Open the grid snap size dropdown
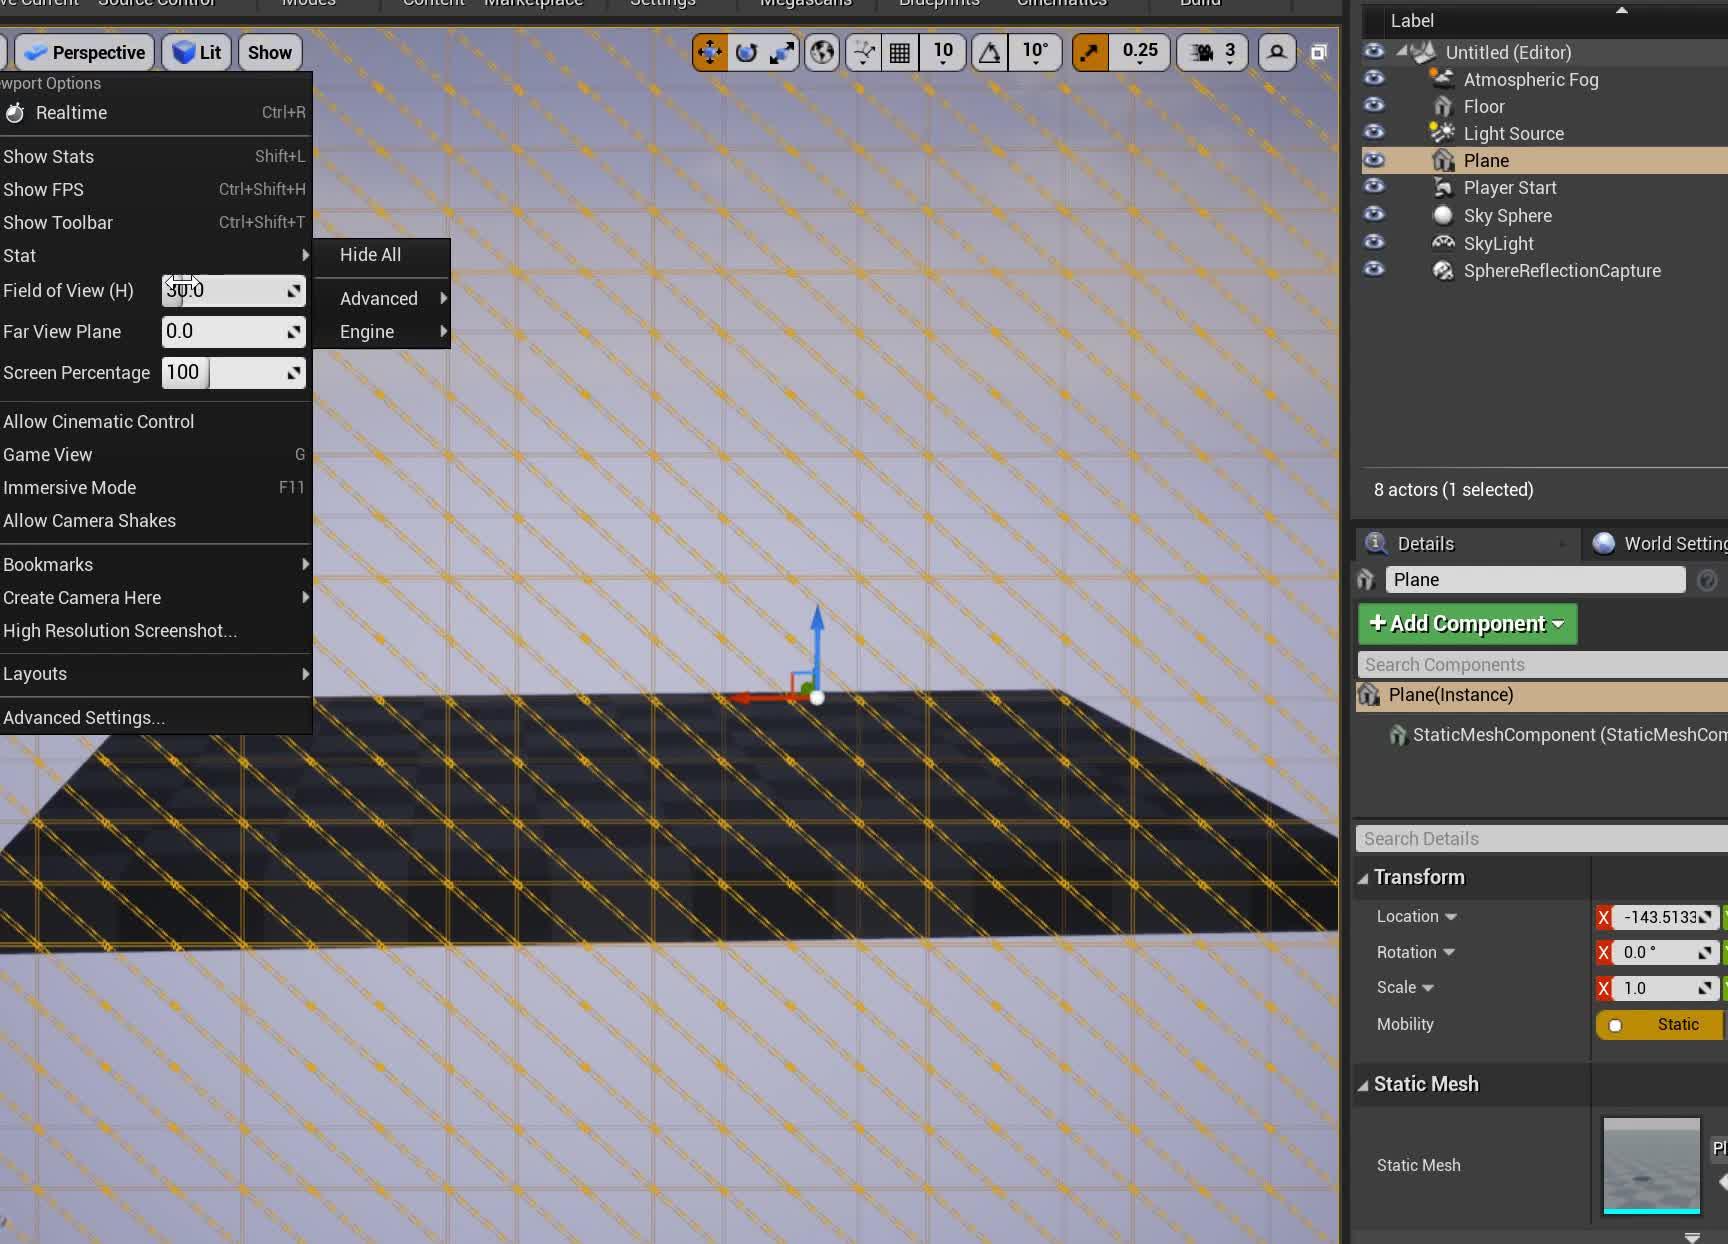This screenshot has width=1728, height=1244. point(941,52)
